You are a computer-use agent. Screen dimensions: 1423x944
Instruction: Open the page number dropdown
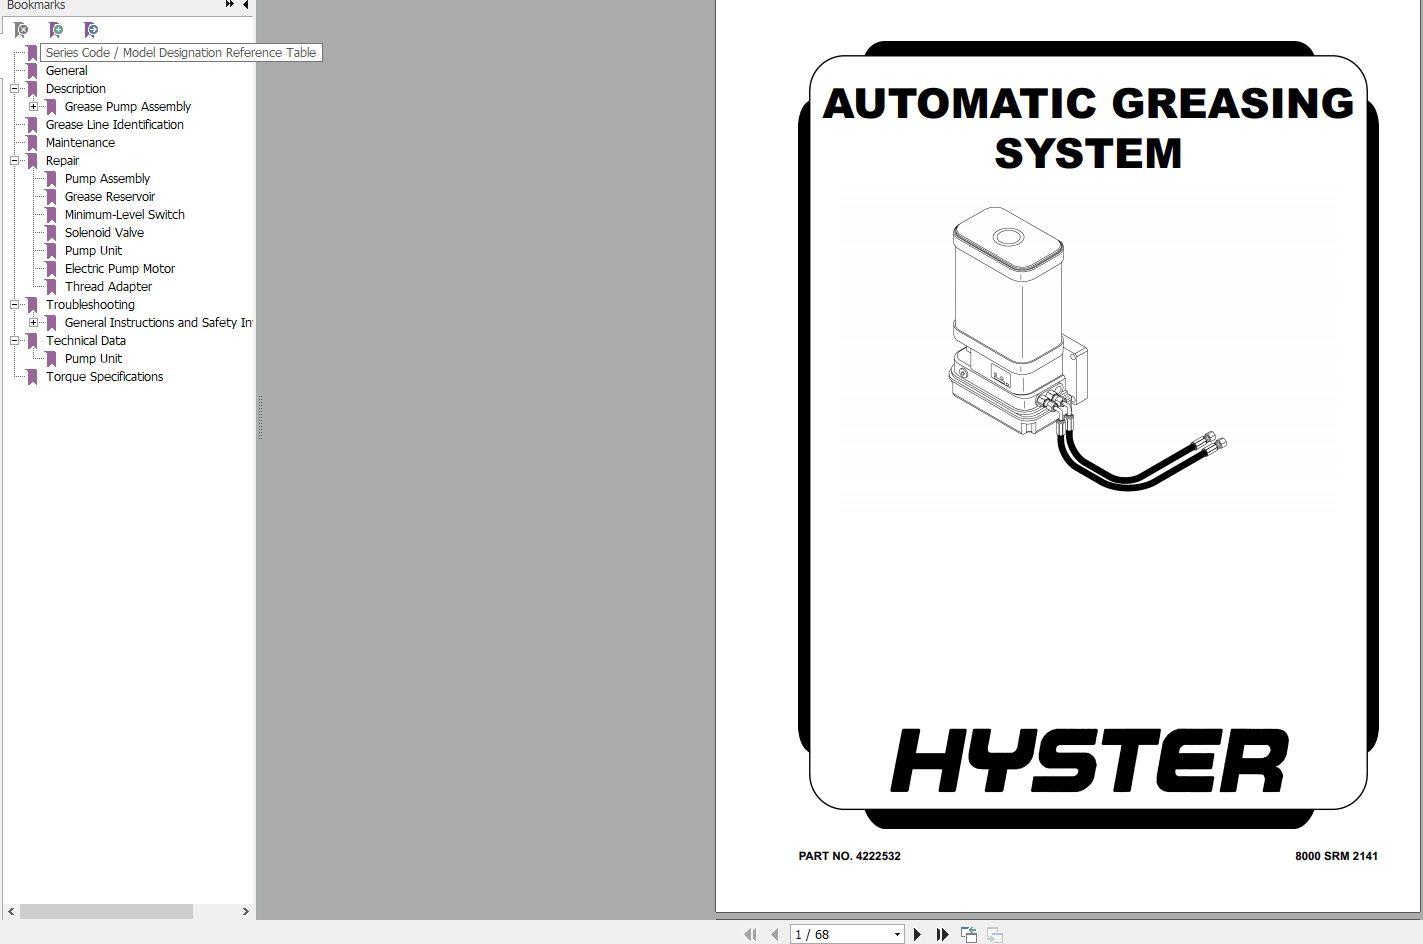[896, 934]
